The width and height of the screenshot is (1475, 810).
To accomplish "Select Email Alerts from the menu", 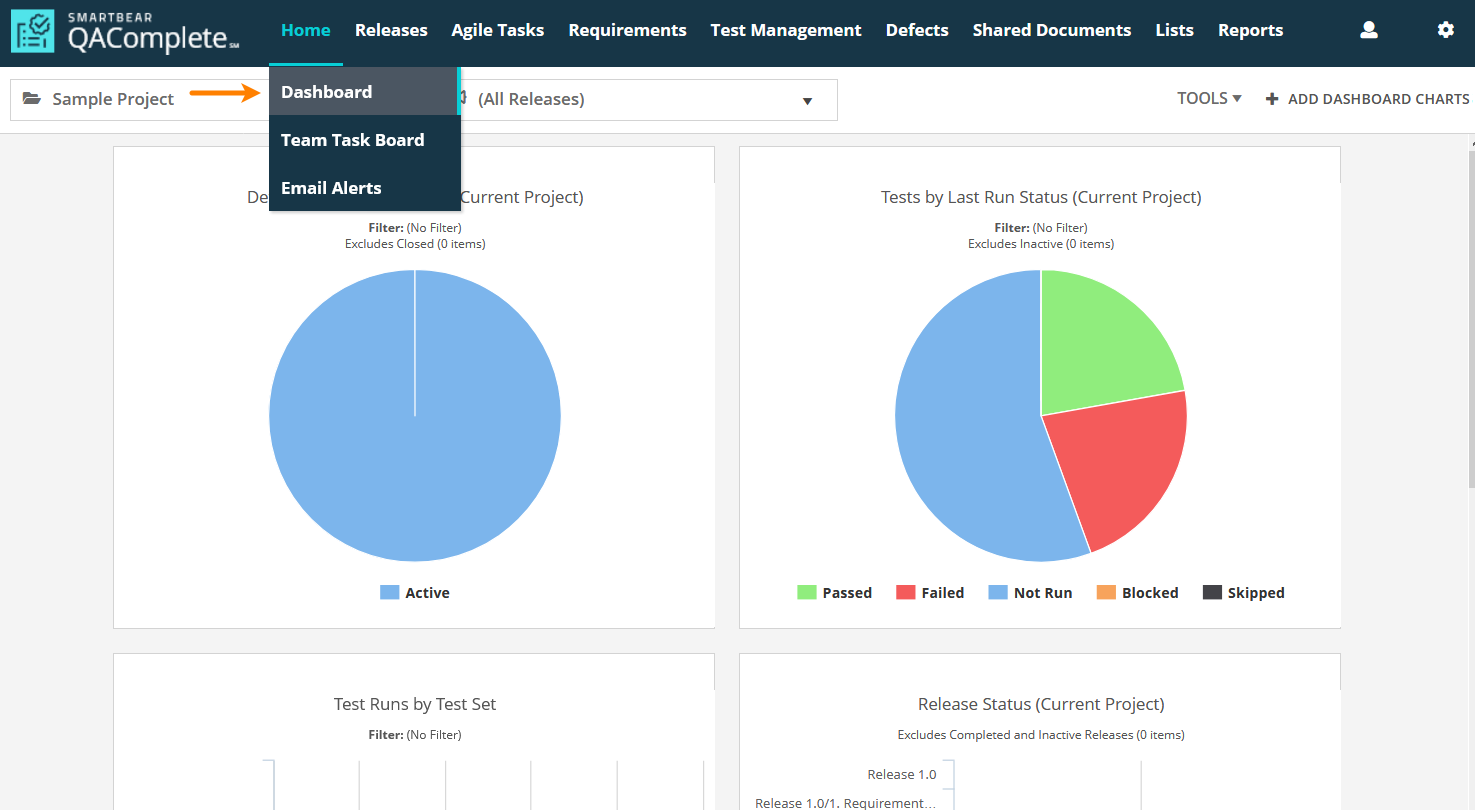I will [x=331, y=188].
